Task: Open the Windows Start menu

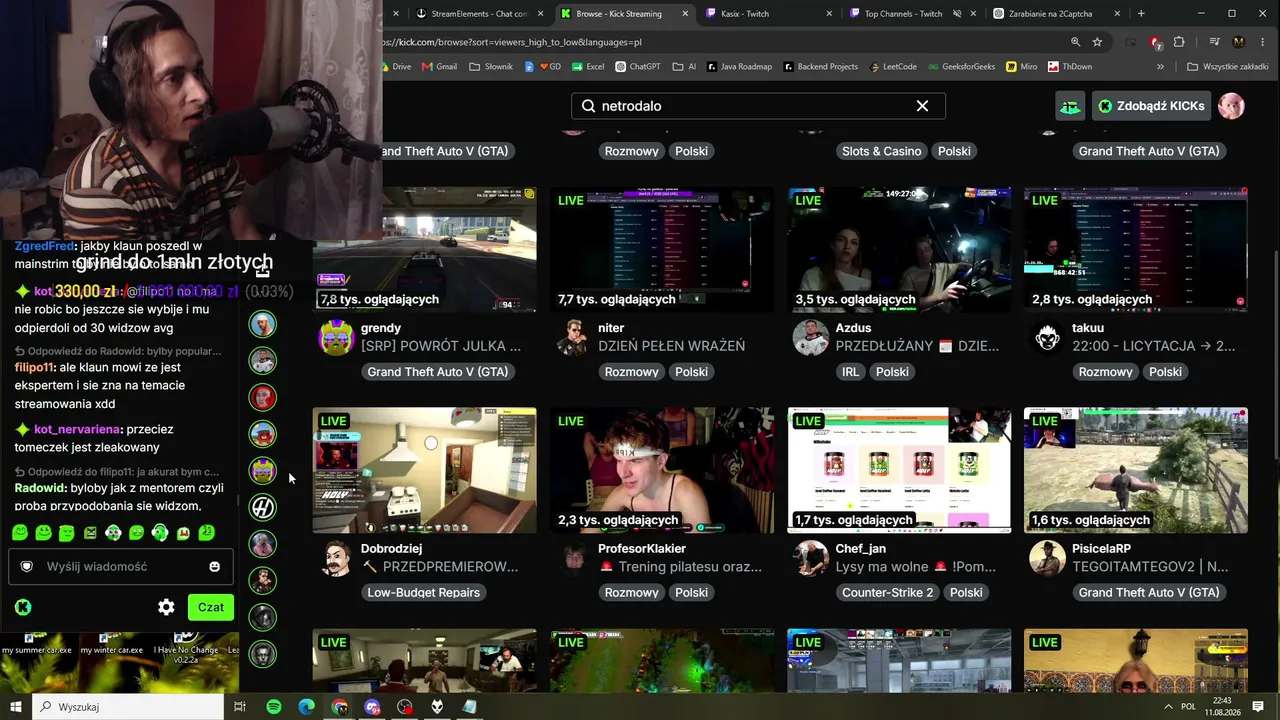Action: click(16, 707)
